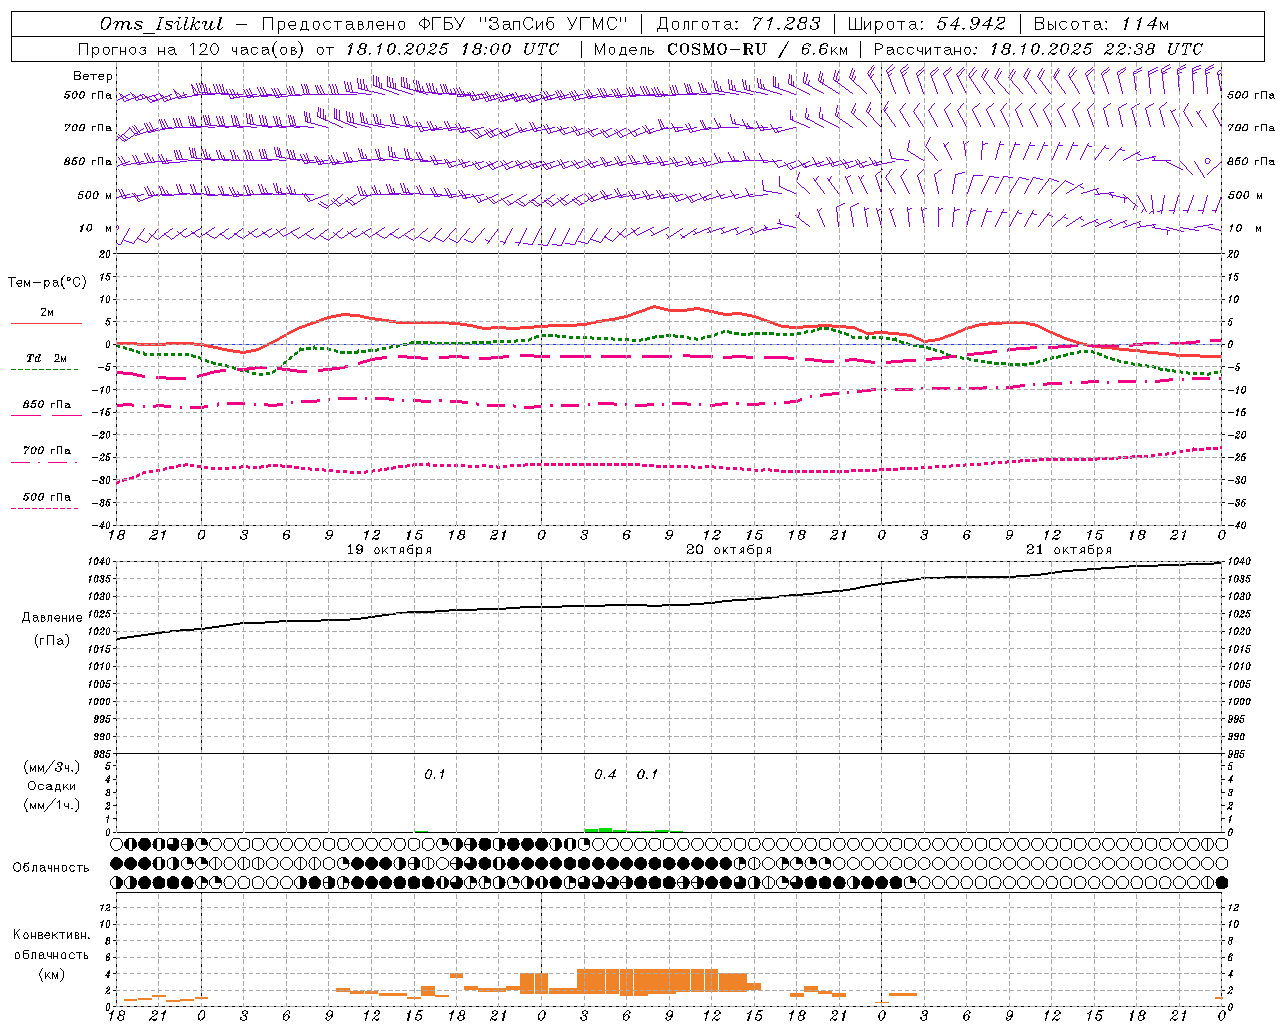
Task: Select the 850 гПа temperature legend entry
Action: pos(47,405)
